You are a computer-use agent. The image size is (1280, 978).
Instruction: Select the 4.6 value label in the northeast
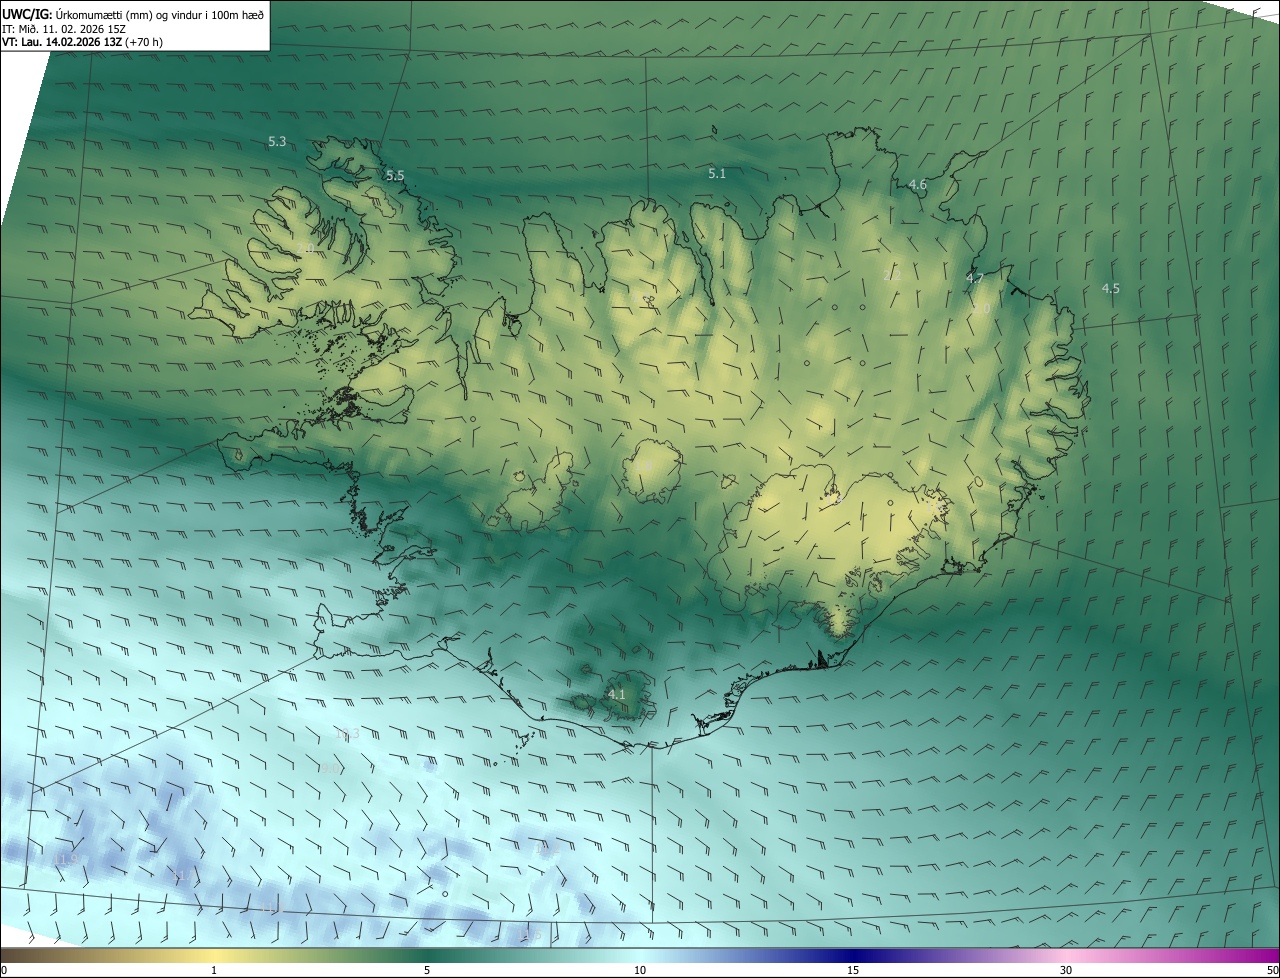[x=918, y=185]
